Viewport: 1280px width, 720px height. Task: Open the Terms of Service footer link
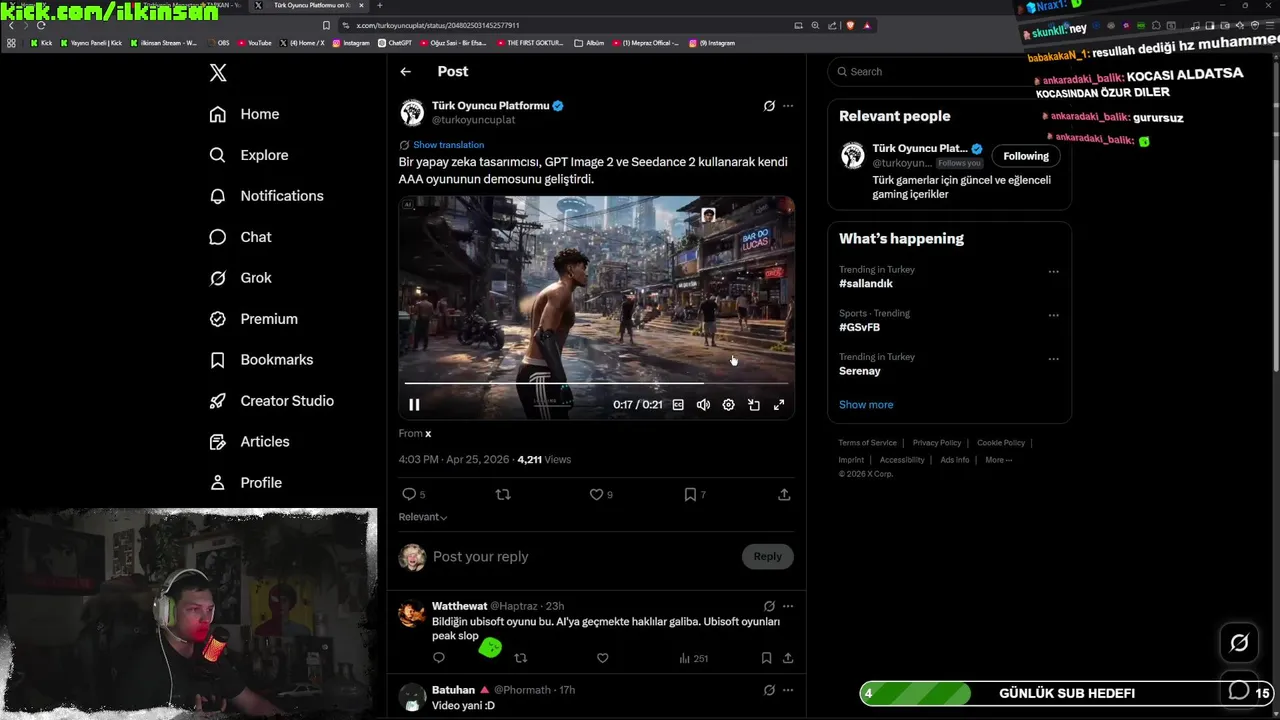867,443
